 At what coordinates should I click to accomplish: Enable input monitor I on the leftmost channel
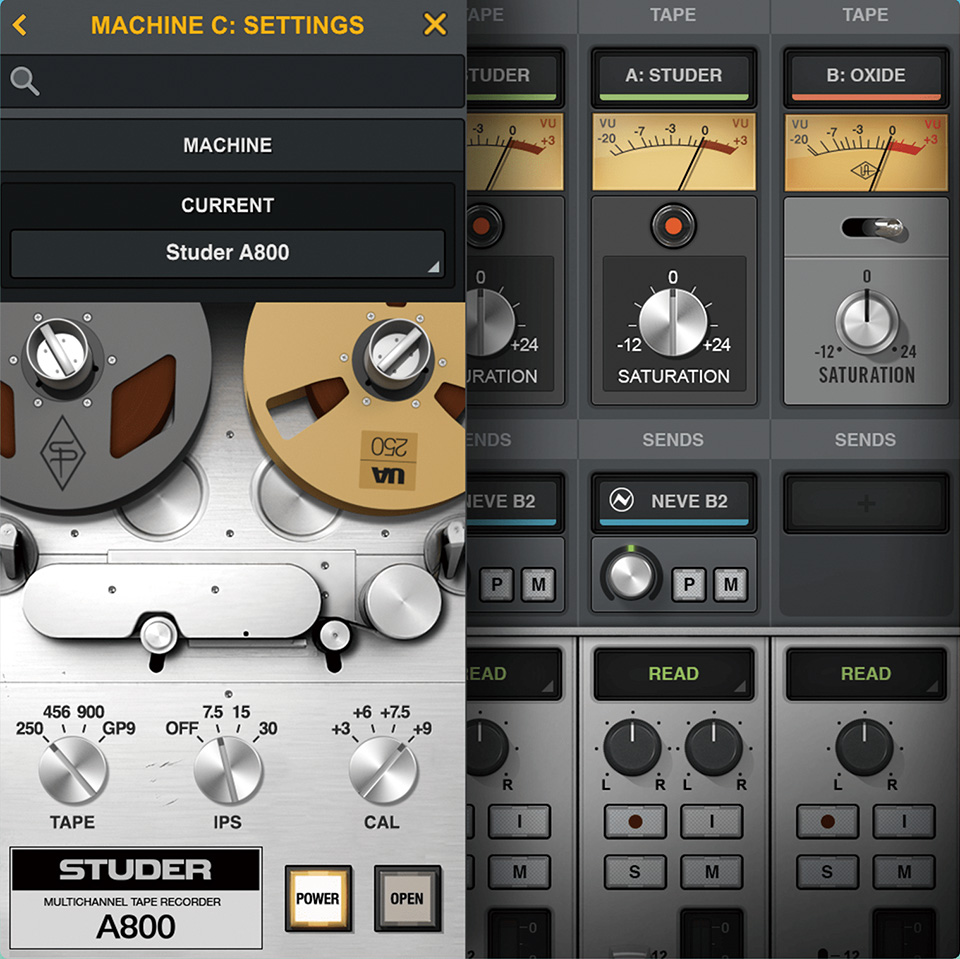coord(519,821)
